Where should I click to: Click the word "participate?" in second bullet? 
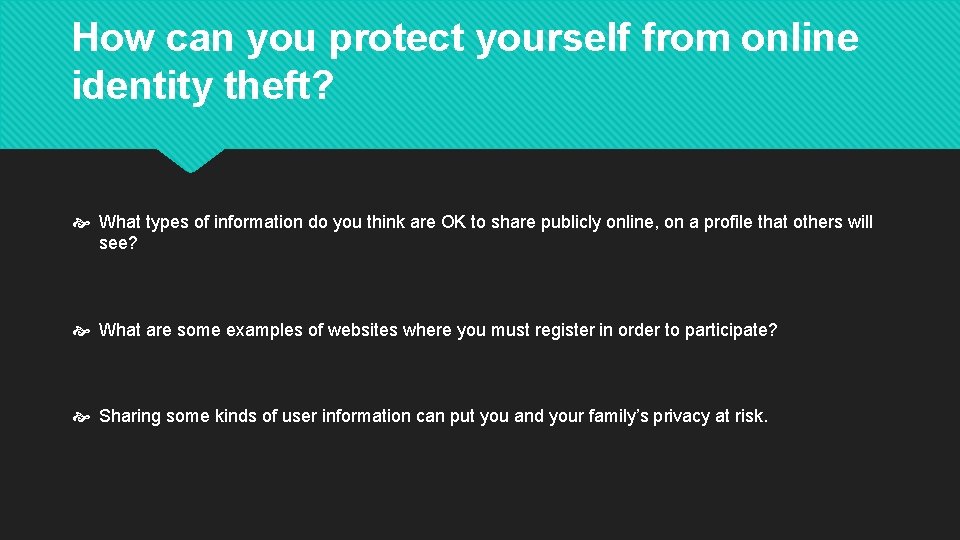[731, 331]
